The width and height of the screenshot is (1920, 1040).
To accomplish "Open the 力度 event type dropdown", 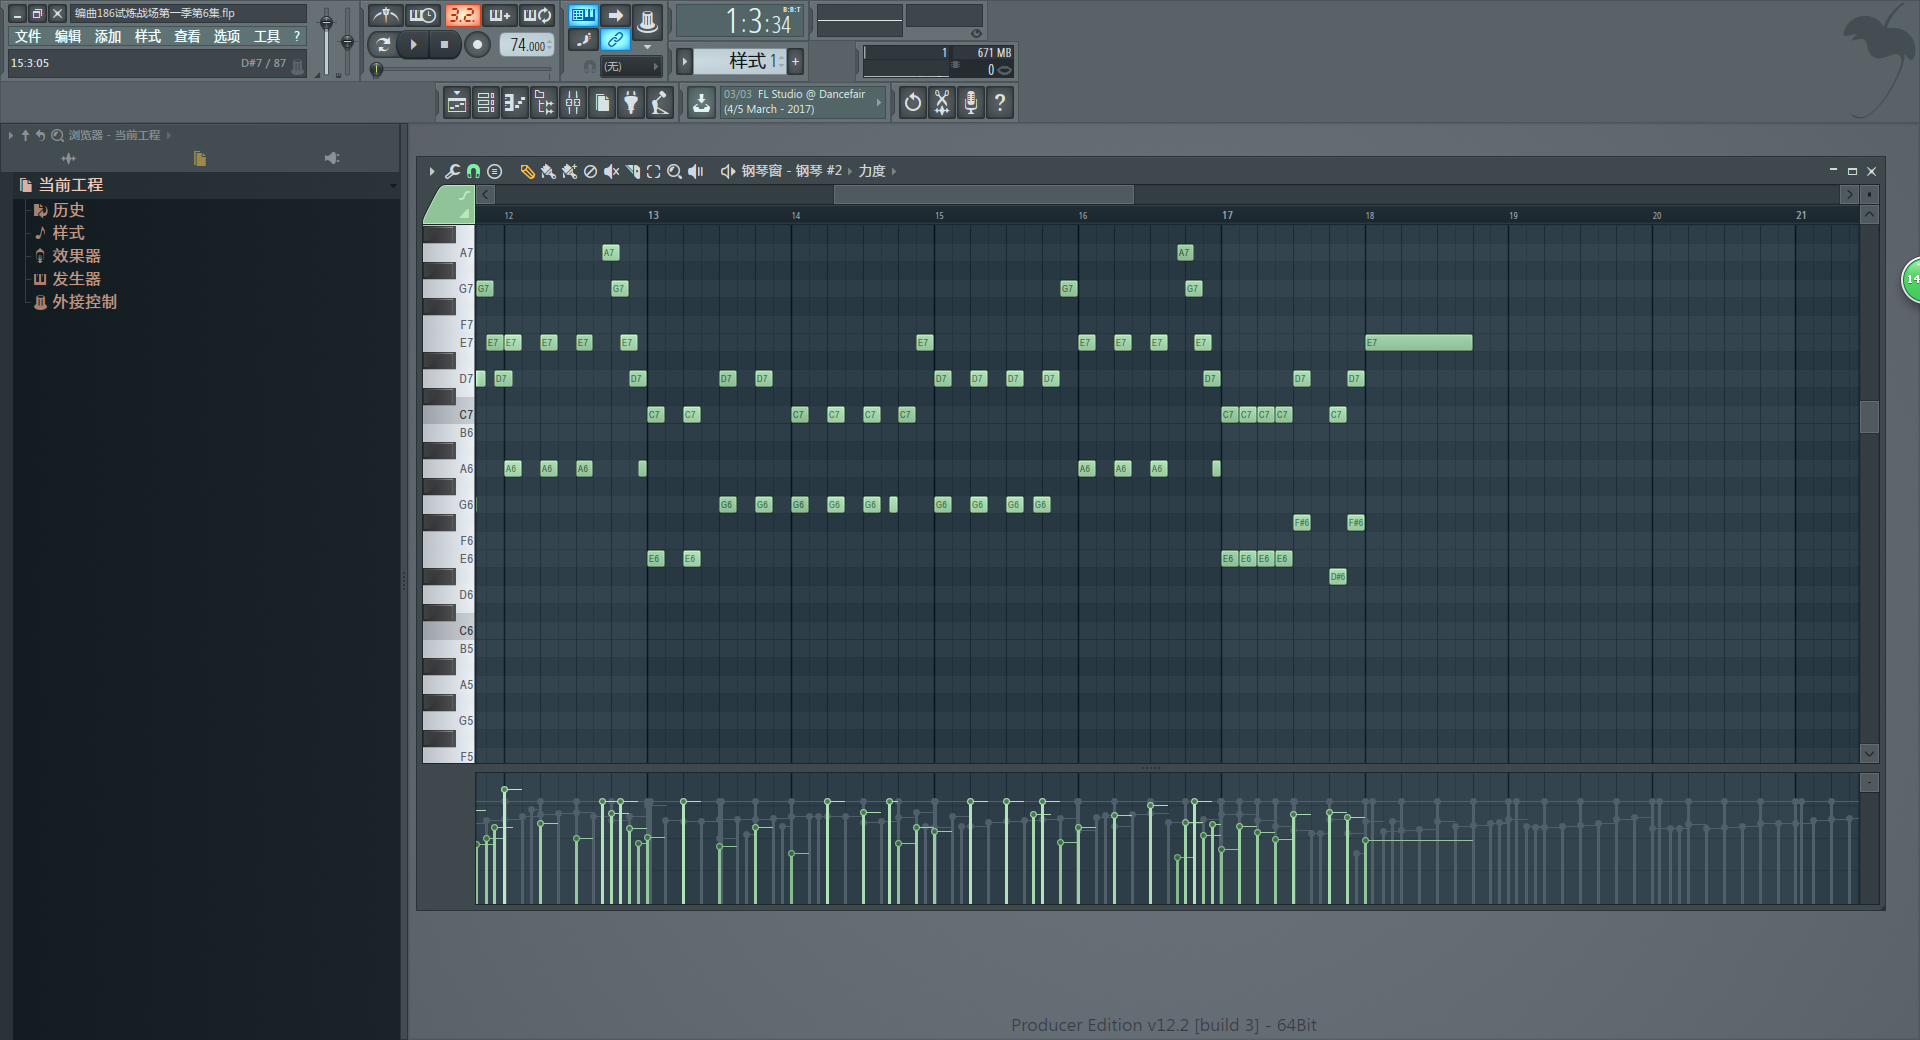I will [872, 171].
